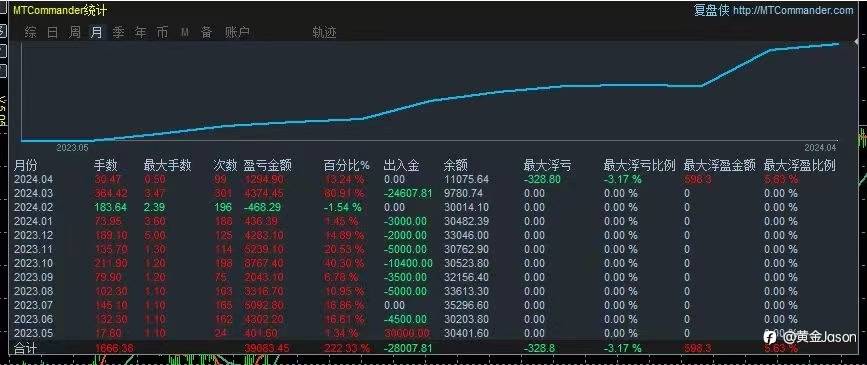The height and width of the screenshot is (365, 867).
Task: Click the 最大浮盈金额 column header
Action: click(720, 165)
